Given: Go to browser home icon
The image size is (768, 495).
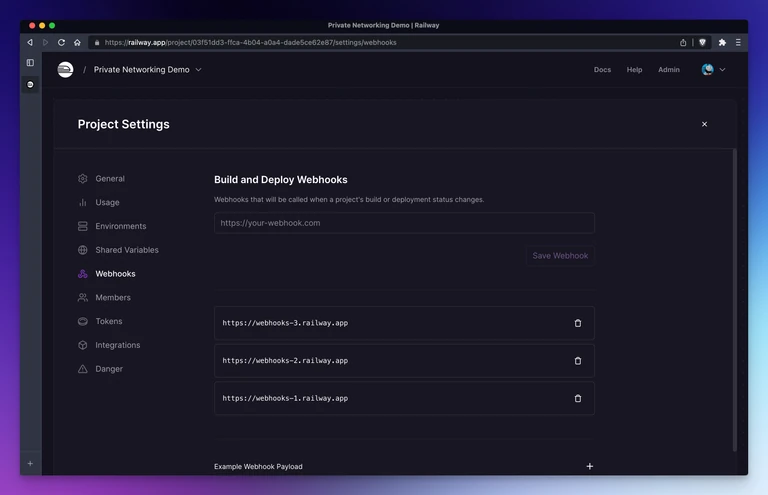Looking at the screenshot, I should click(x=77, y=43).
